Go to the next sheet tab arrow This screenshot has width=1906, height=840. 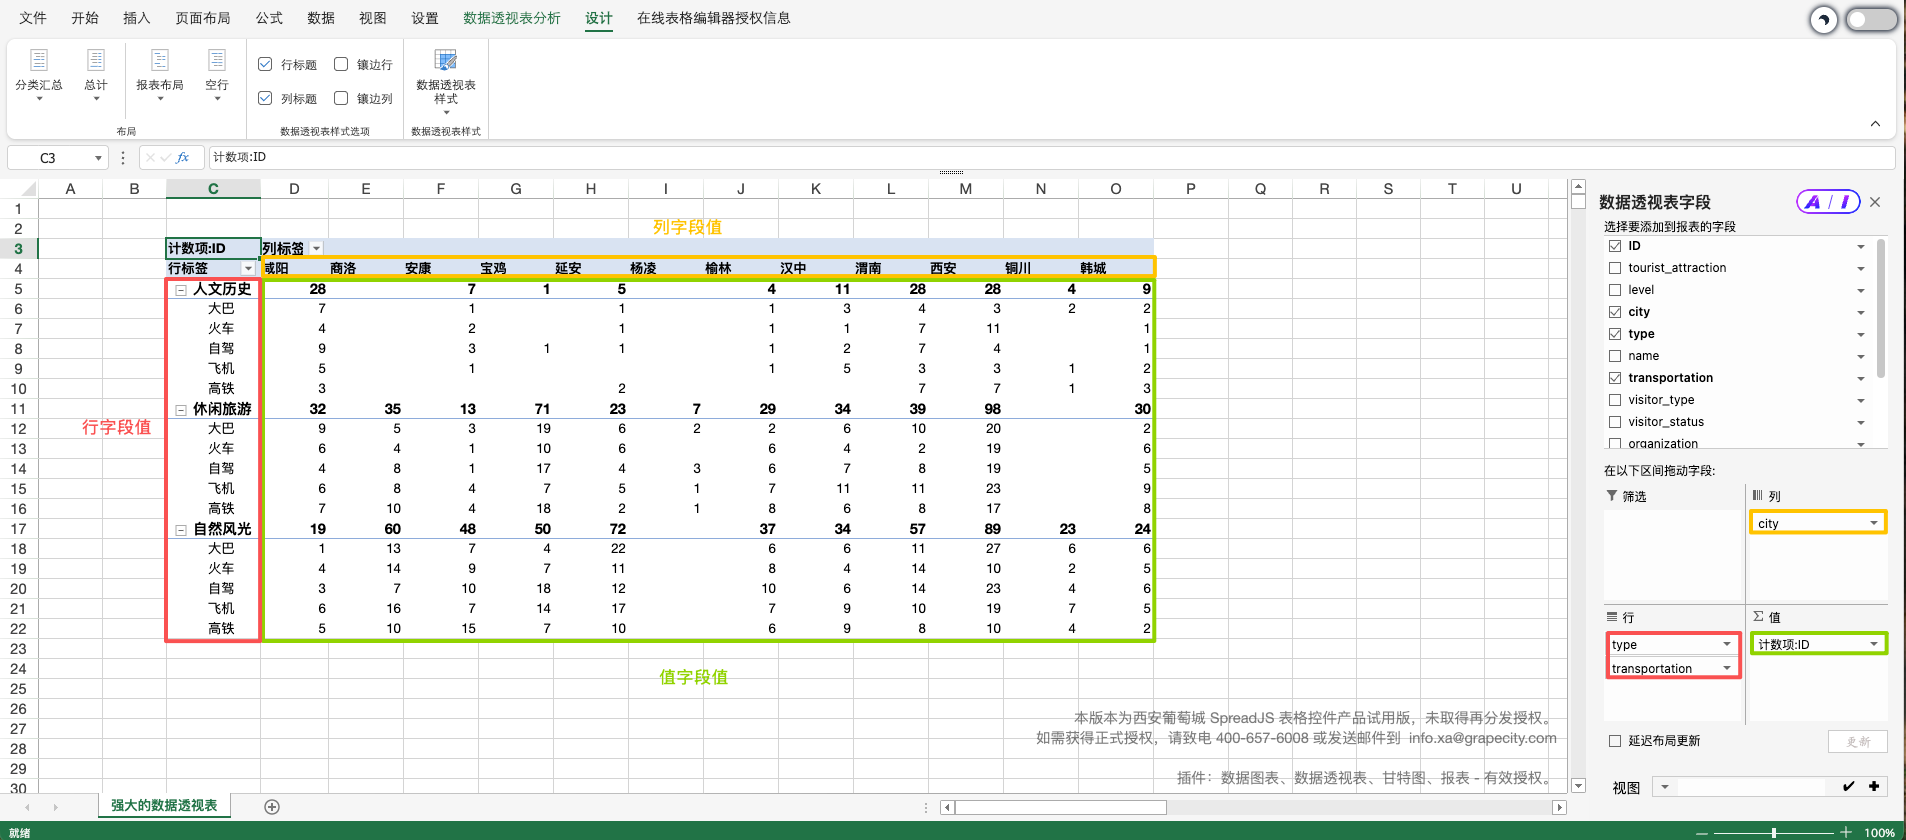click(x=55, y=807)
